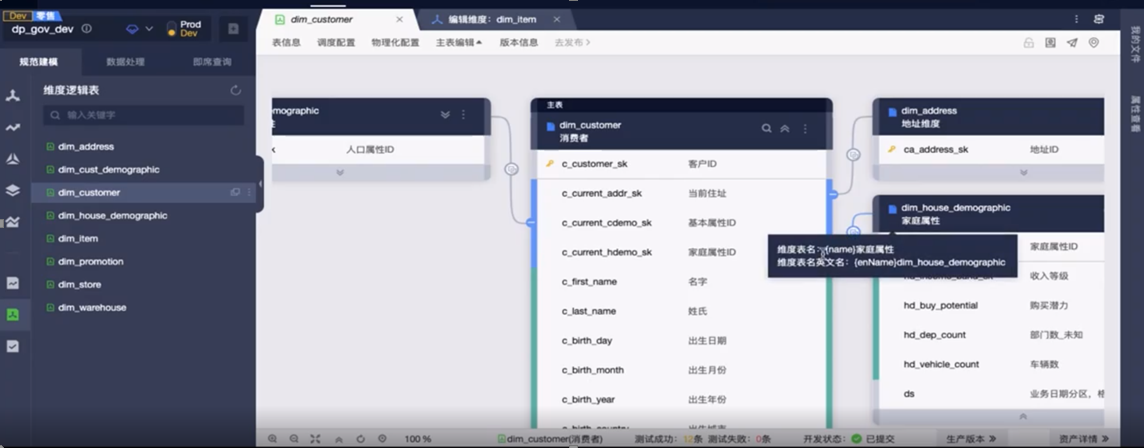This screenshot has height=448, width=1144.
Task: Switch to the 编辑维度: dim_item tab
Action: click(491, 20)
